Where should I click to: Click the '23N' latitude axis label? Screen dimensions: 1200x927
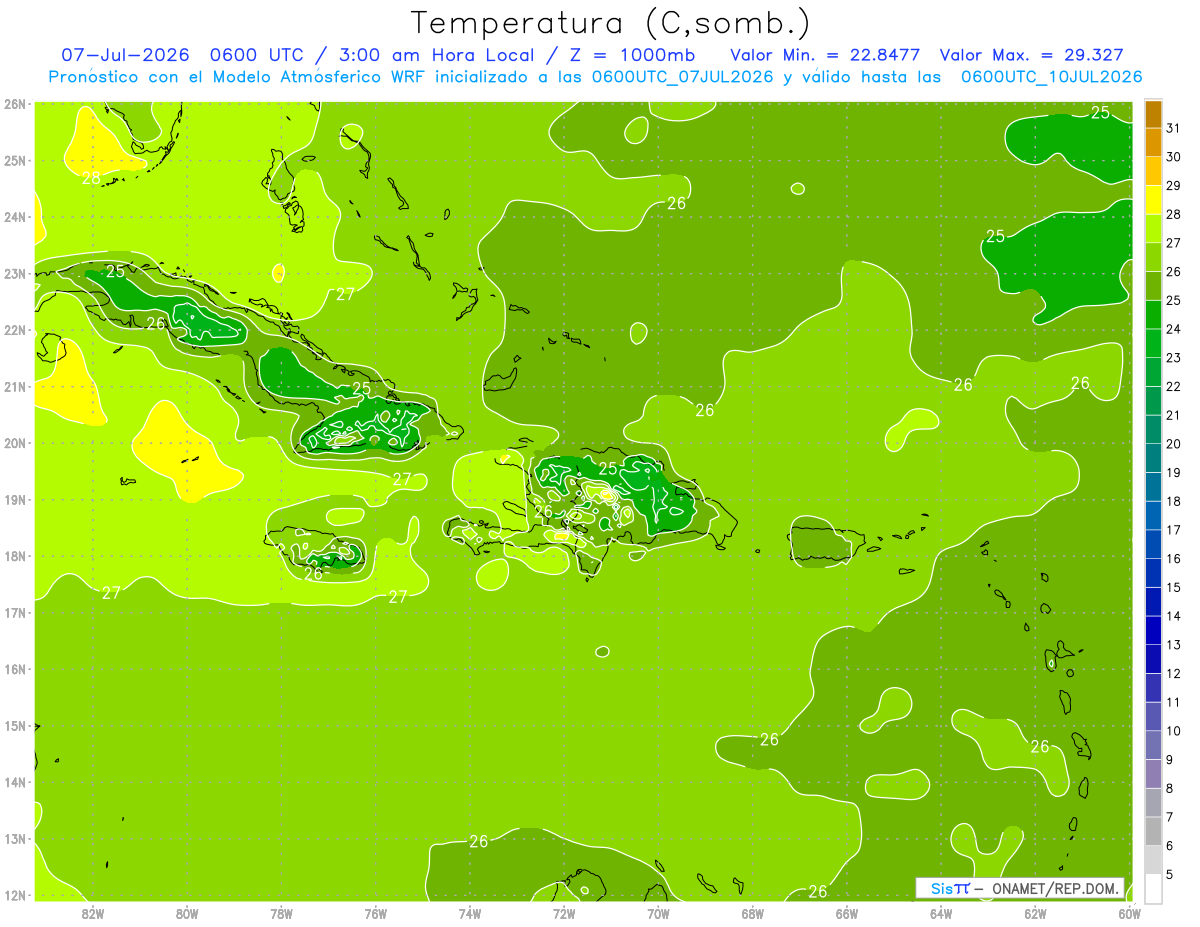(14, 273)
